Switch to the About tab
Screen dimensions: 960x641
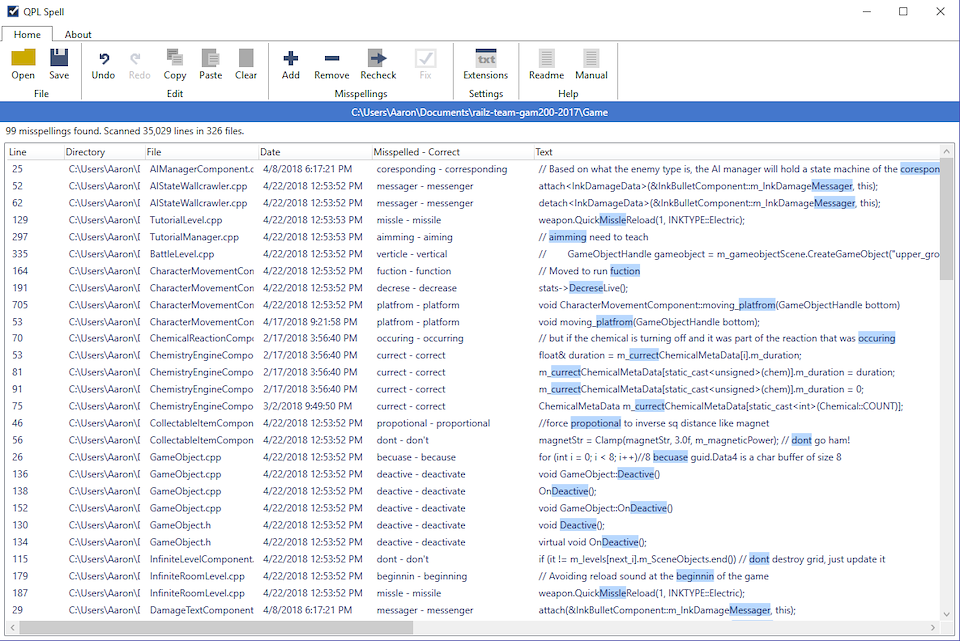coord(78,34)
